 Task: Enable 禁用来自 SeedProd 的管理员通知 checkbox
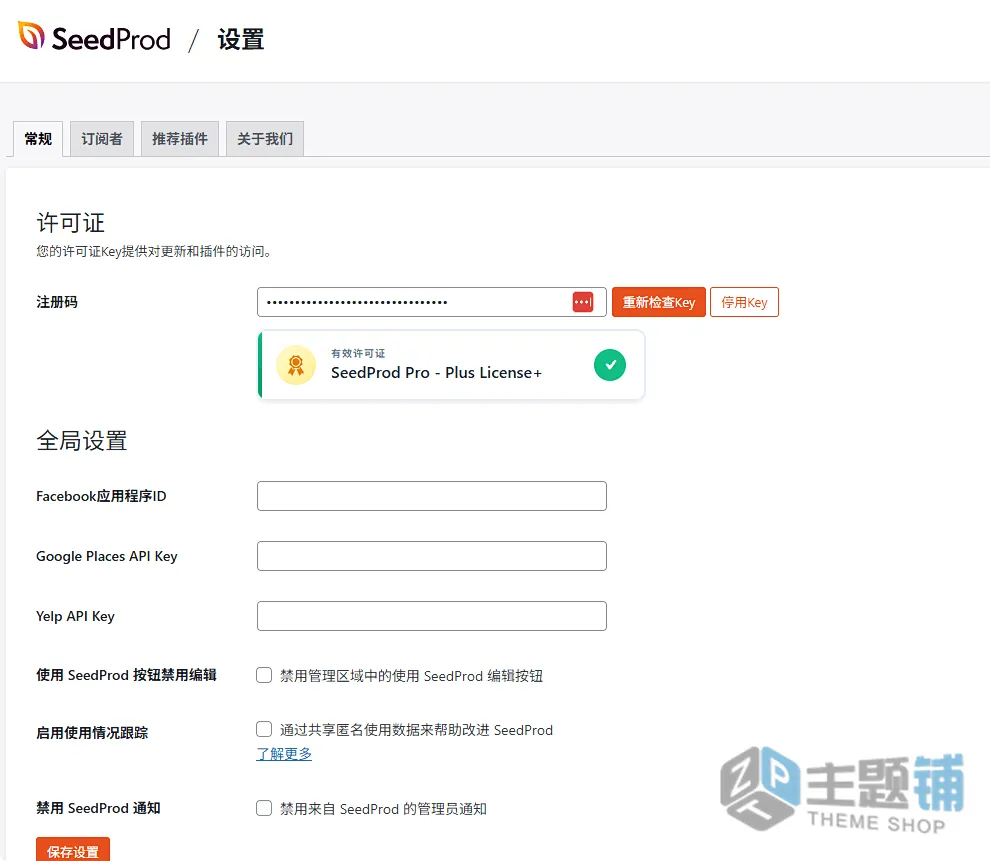click(x=264, y=809)
